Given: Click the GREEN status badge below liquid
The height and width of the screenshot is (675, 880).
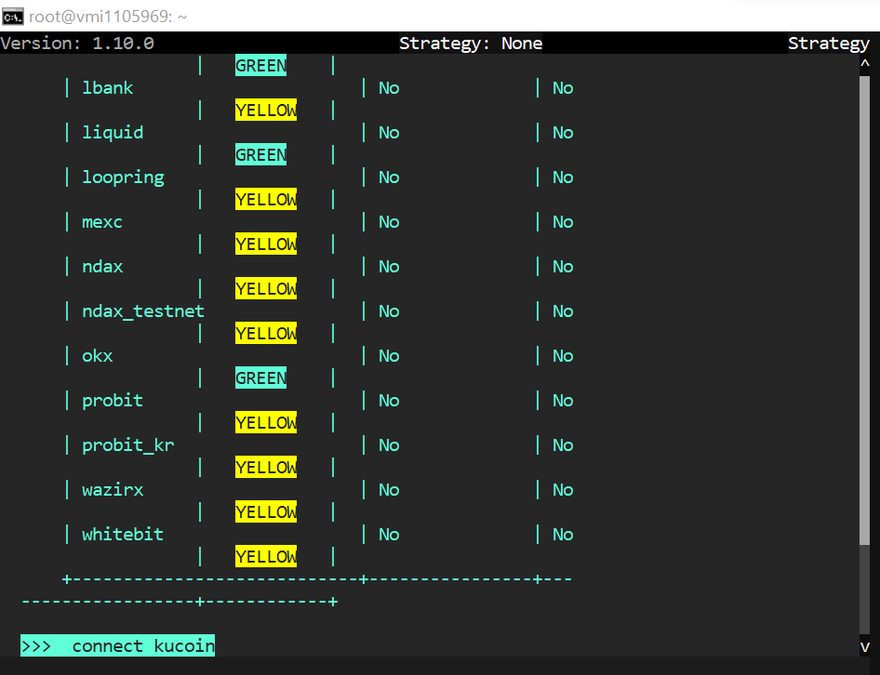Looking at the screenshot, I should pos(261,155).
